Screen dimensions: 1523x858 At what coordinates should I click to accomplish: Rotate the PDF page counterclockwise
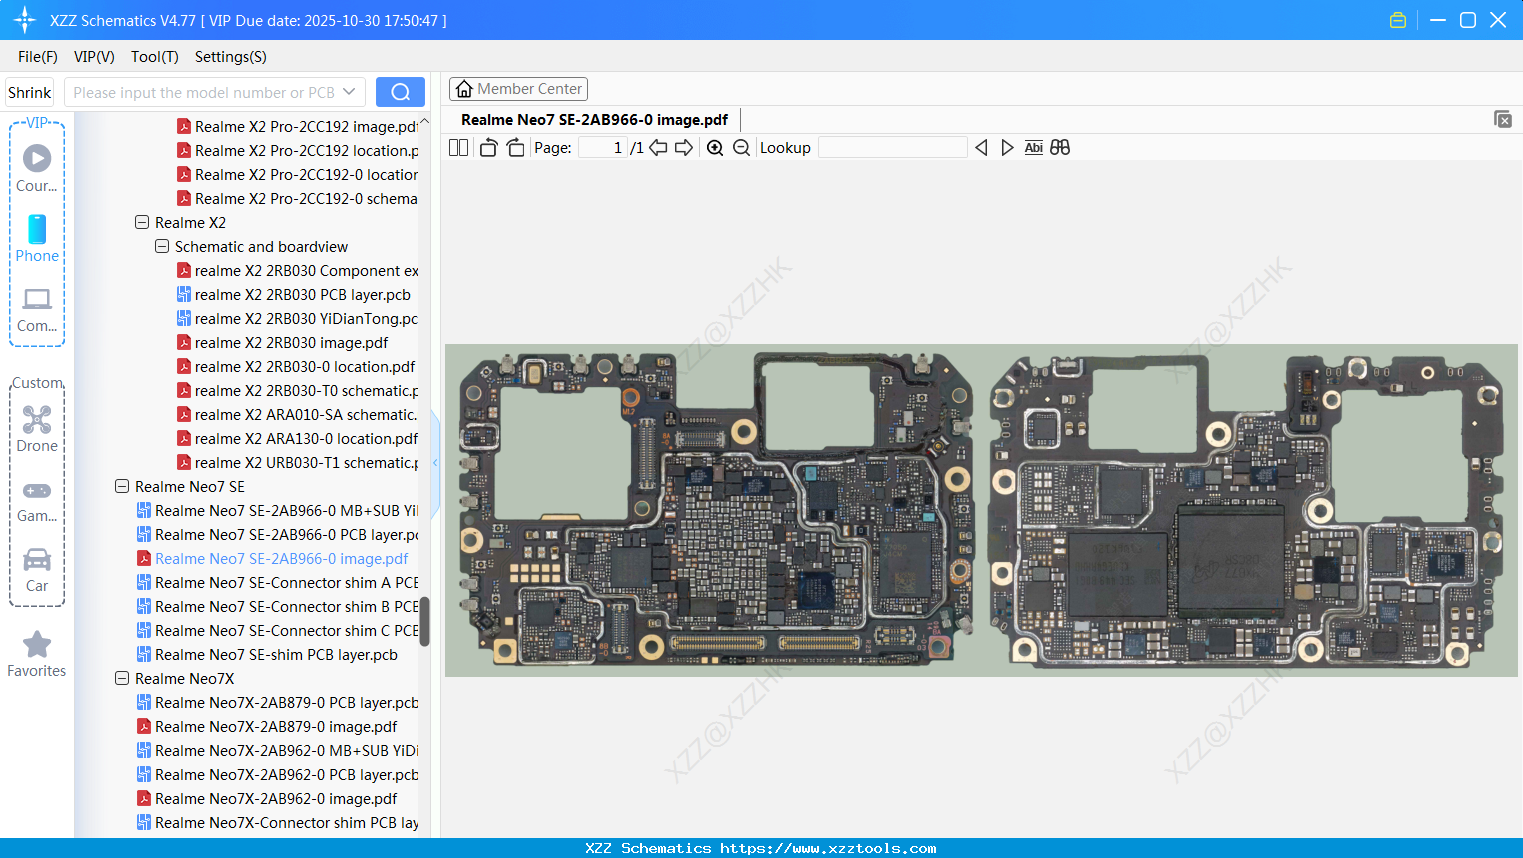(x=487, y=147)
